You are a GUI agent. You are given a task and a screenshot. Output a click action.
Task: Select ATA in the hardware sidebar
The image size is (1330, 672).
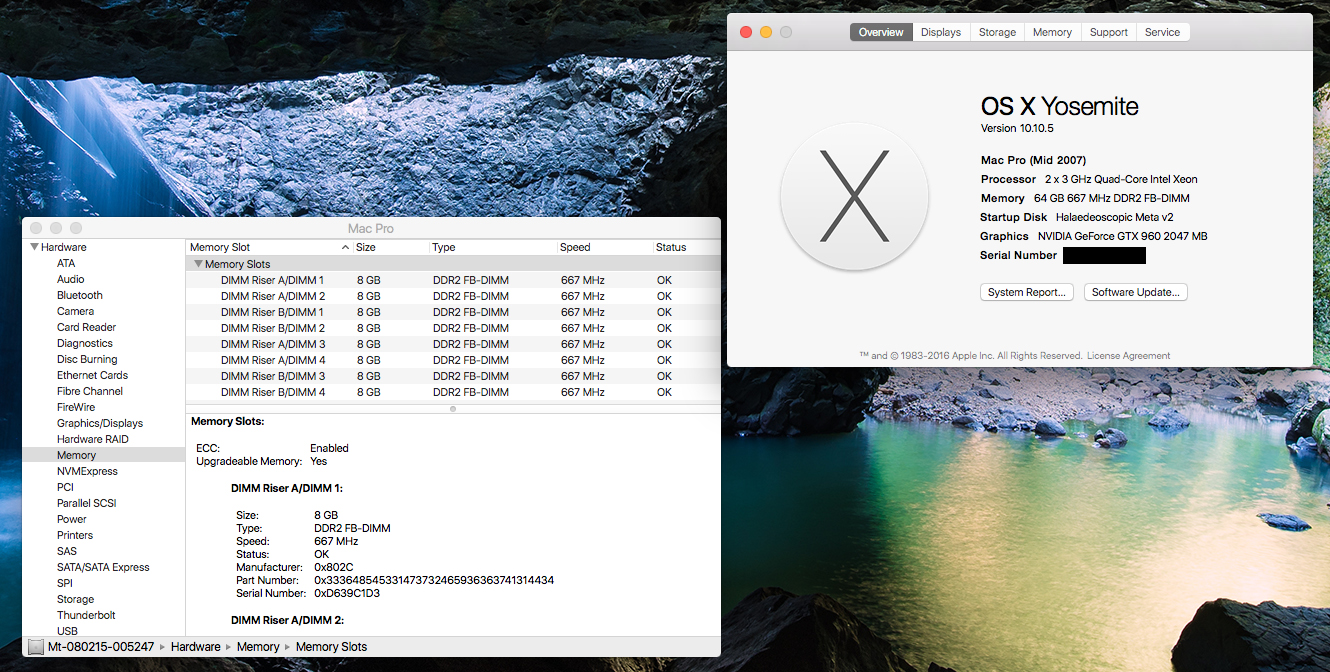[x=66, y=263]
